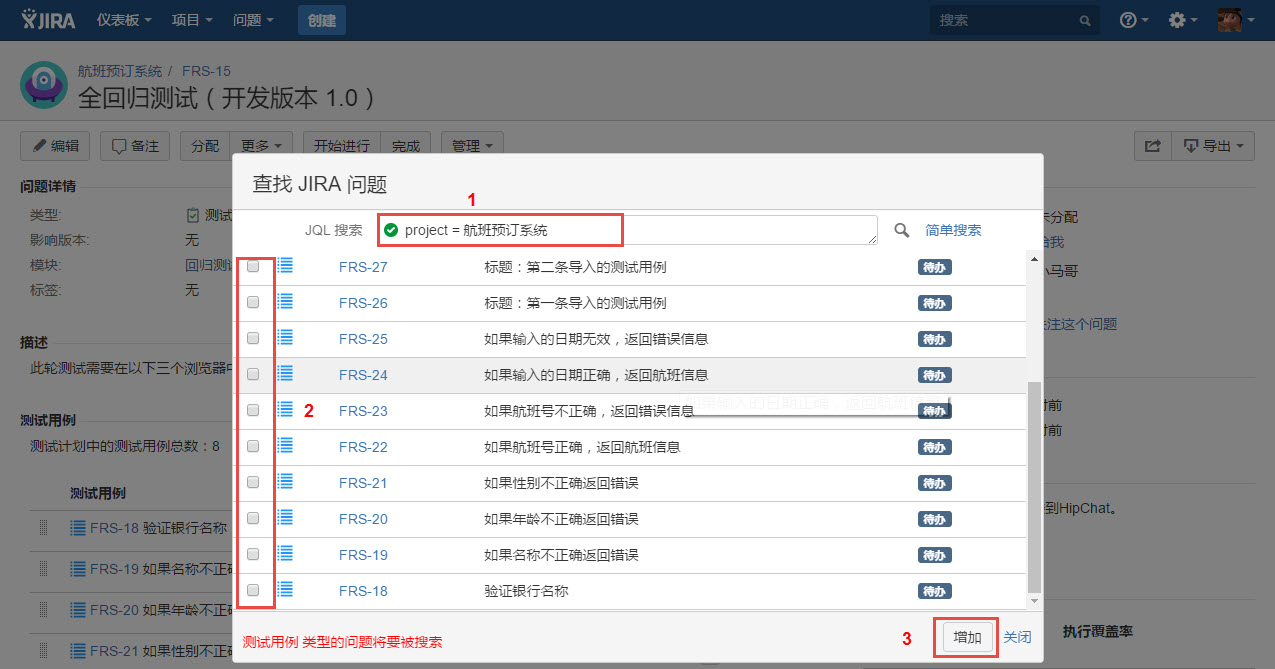The image size is (1275, 669).
Task: Open the FRS-18 link in dialog
Action: 363,591
